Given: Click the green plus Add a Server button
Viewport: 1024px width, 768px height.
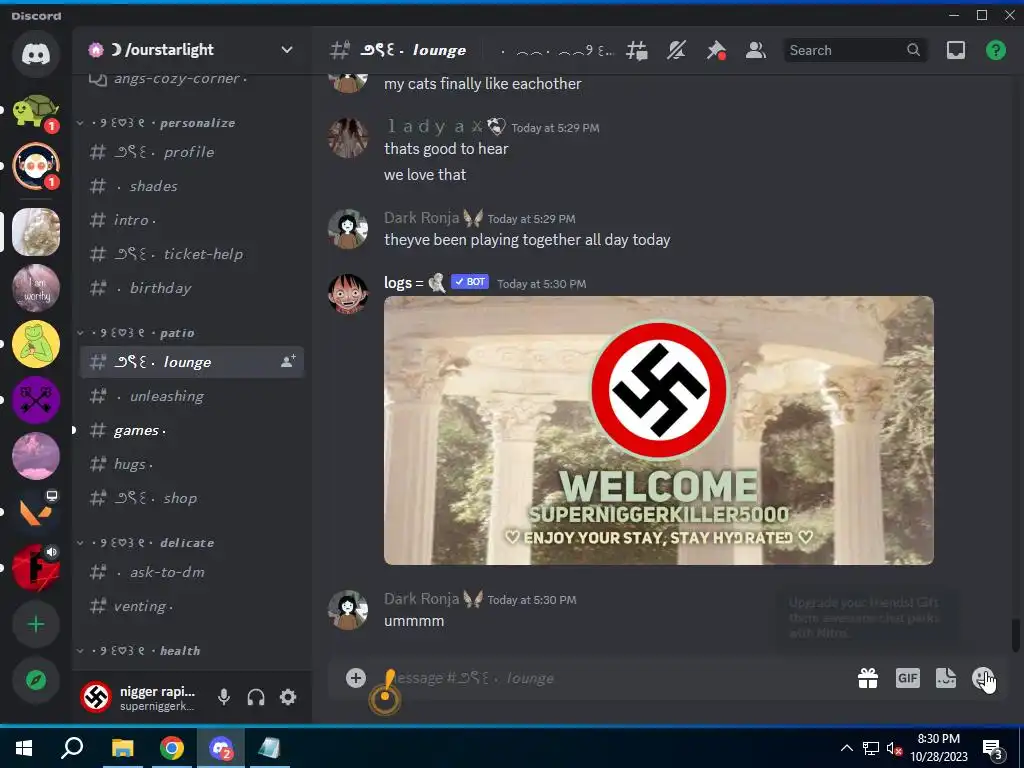Looking at the screenshot, I should pos(36,624).
